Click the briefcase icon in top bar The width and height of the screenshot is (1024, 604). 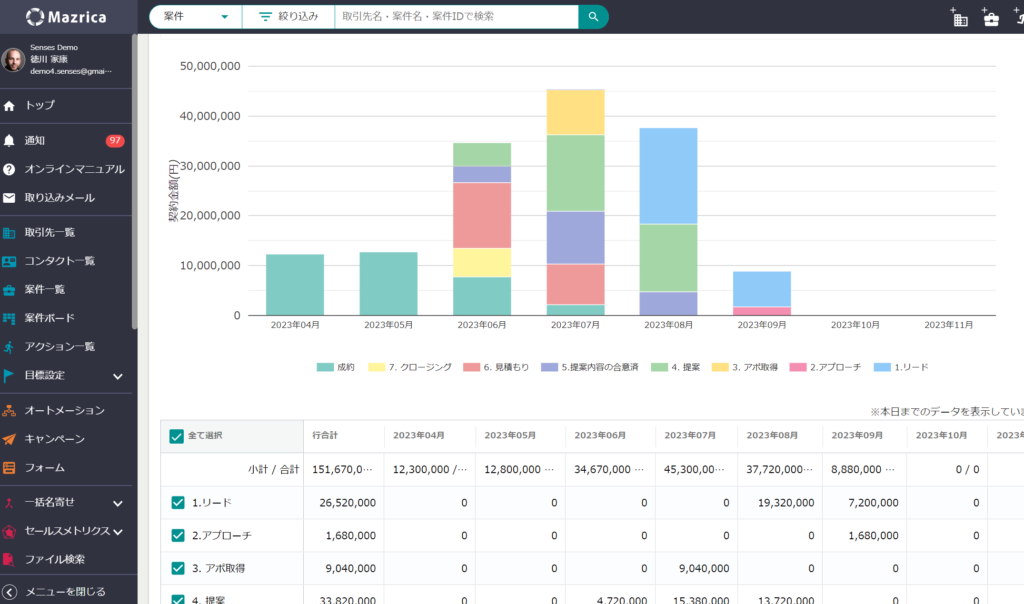point(991,18)
